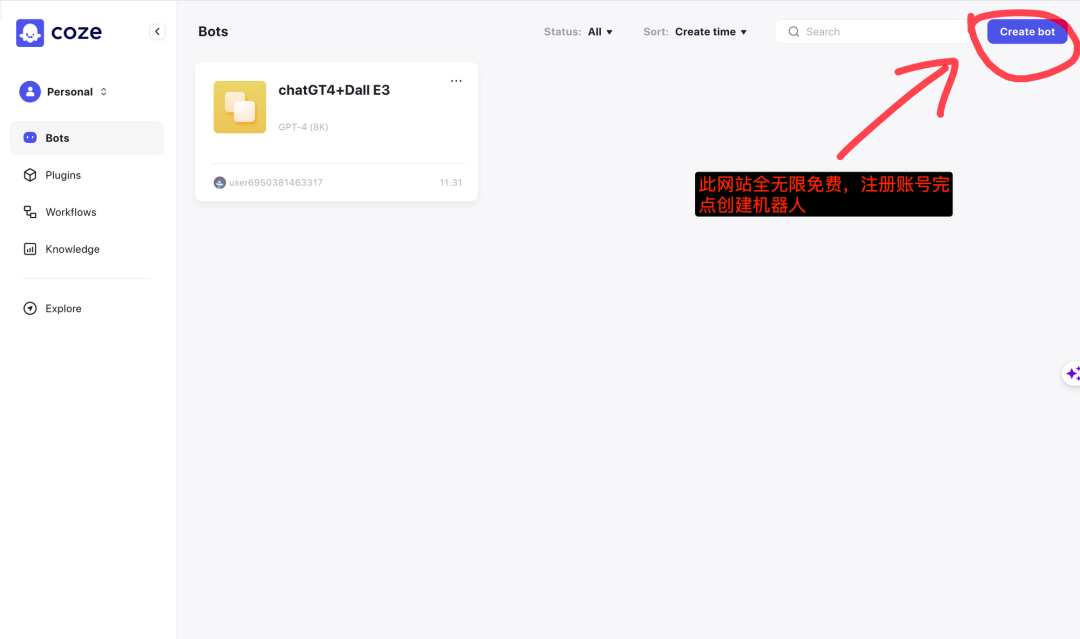Open the sparkle AI assistant floating button

coord(1072,373)
